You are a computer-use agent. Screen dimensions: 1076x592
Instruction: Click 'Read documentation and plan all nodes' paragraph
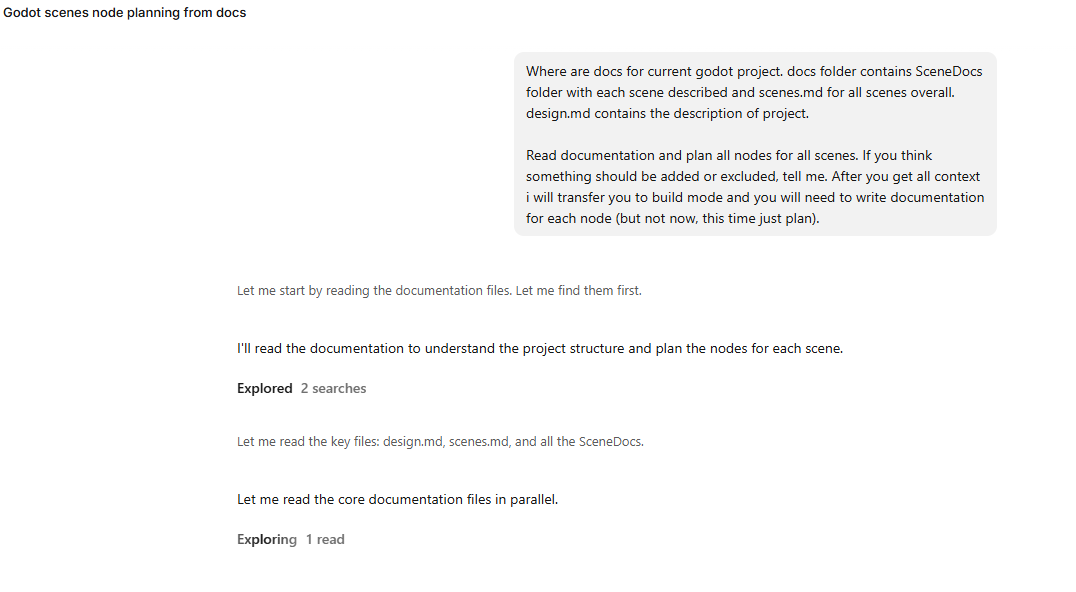click(x=755, y=187)
